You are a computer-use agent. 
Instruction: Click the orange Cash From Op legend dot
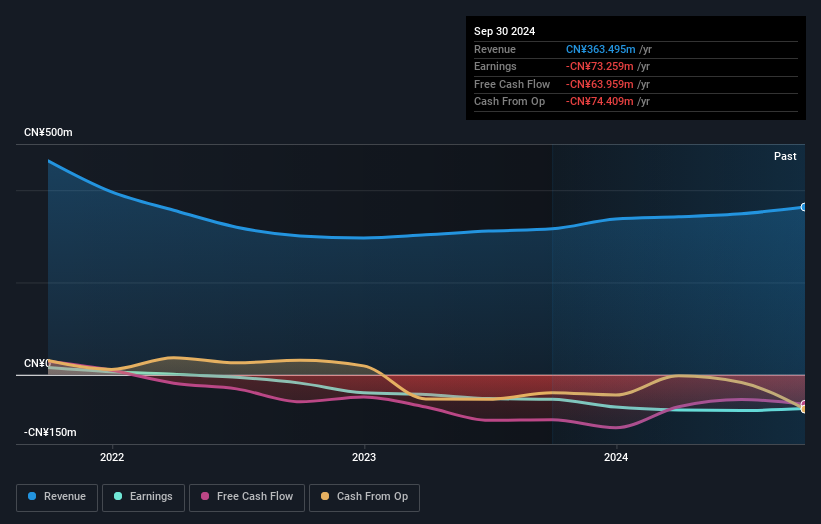[325, 496]
